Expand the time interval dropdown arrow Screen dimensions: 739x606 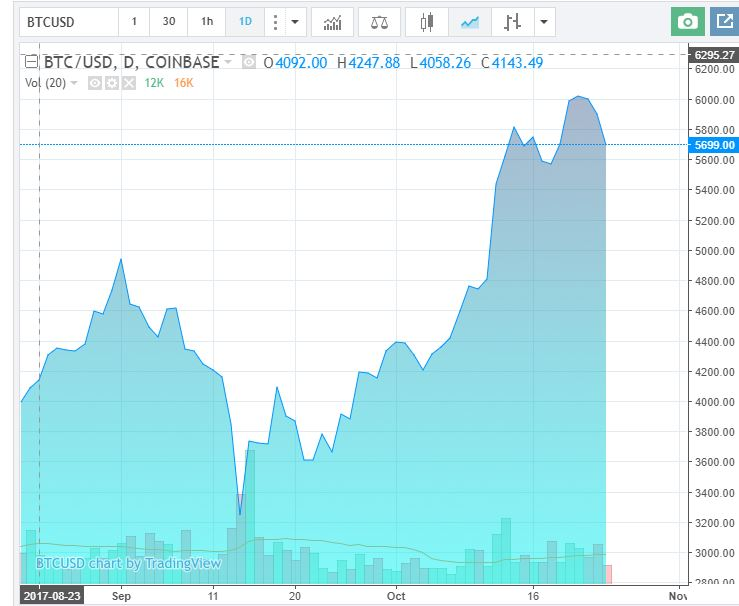coord(295,22)
